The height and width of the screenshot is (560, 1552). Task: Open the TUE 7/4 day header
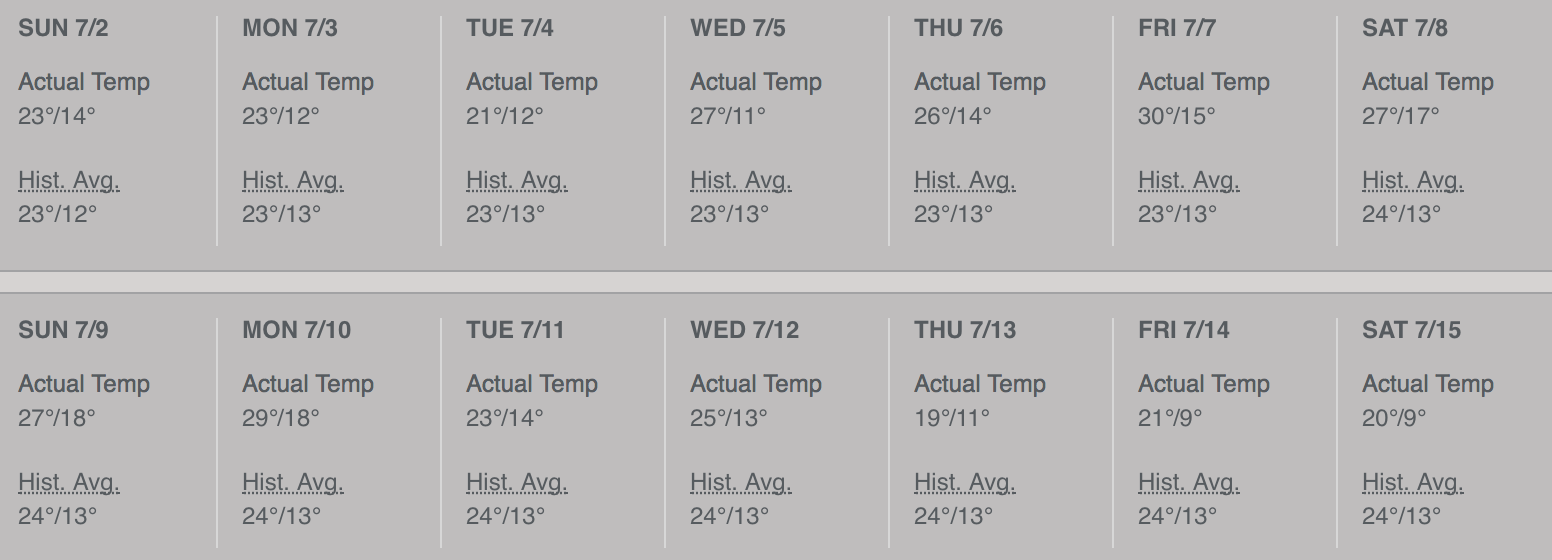[x=510, y=28]
